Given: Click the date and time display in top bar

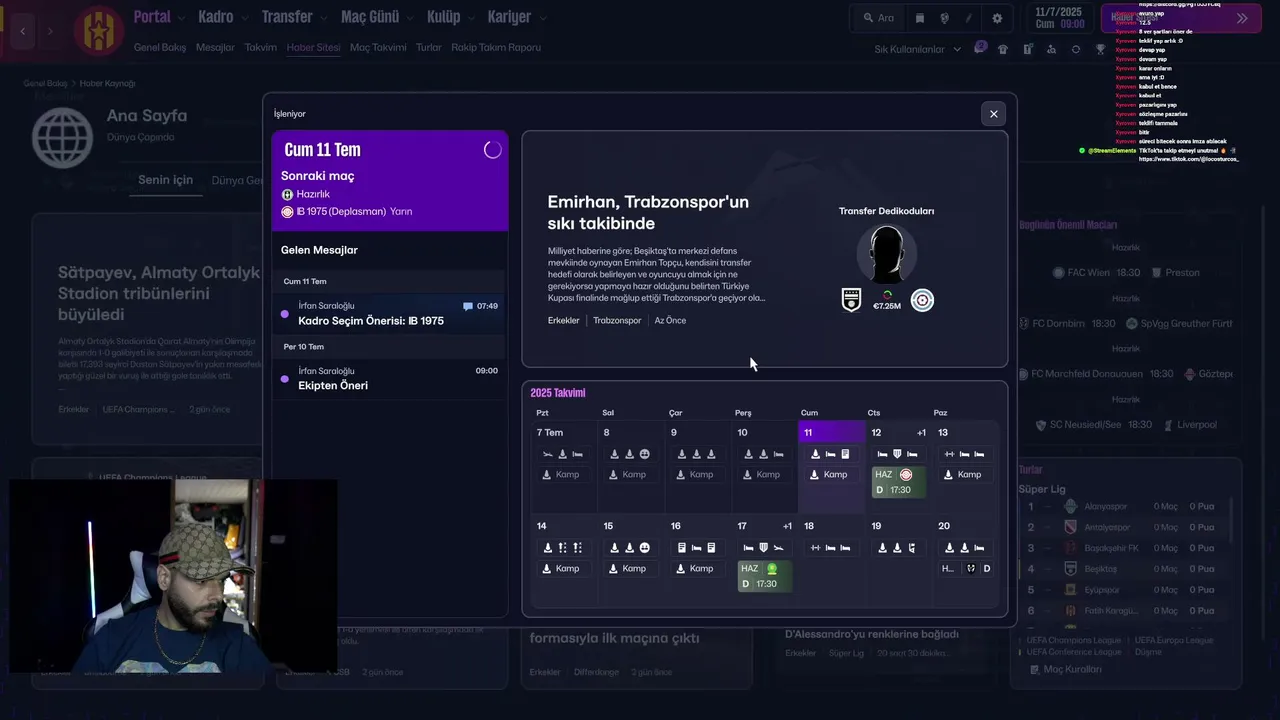Looking at the screenshot, I should click(x=1059, y=18).
